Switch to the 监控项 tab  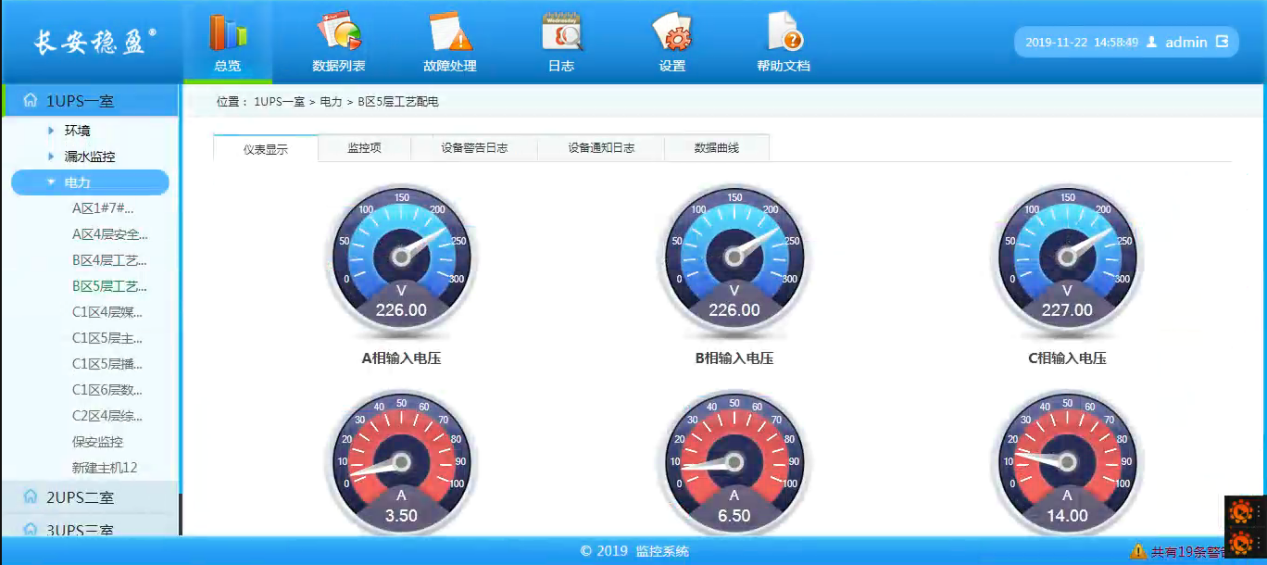[364, 148]
